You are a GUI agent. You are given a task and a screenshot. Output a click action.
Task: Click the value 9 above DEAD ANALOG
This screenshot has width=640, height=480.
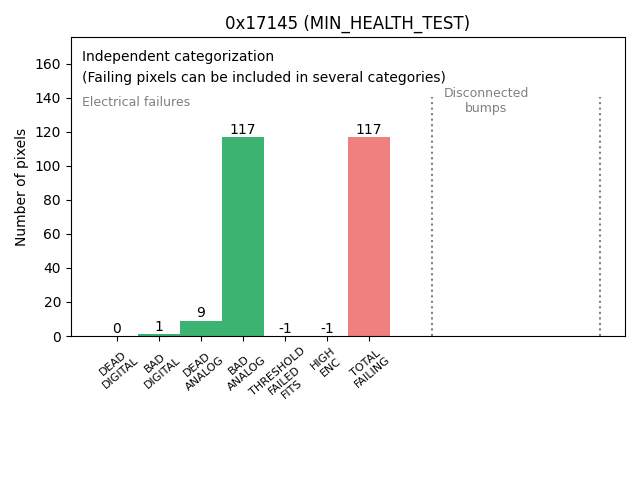point(201,313)
